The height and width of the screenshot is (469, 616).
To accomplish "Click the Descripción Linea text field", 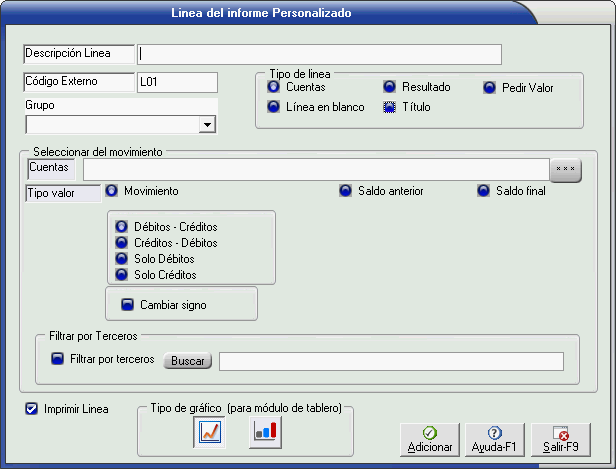I will 319,54.
